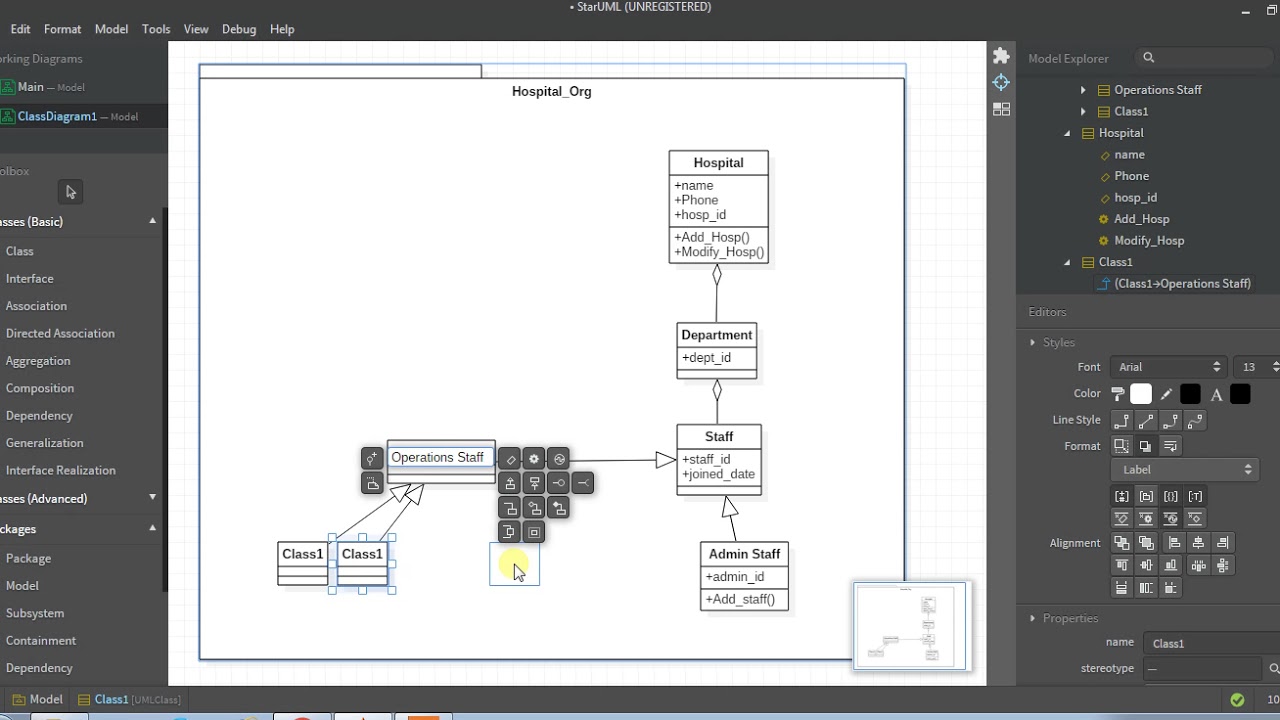
Task: Click the white fill color swatch
Action: [x=1141, y=394]
